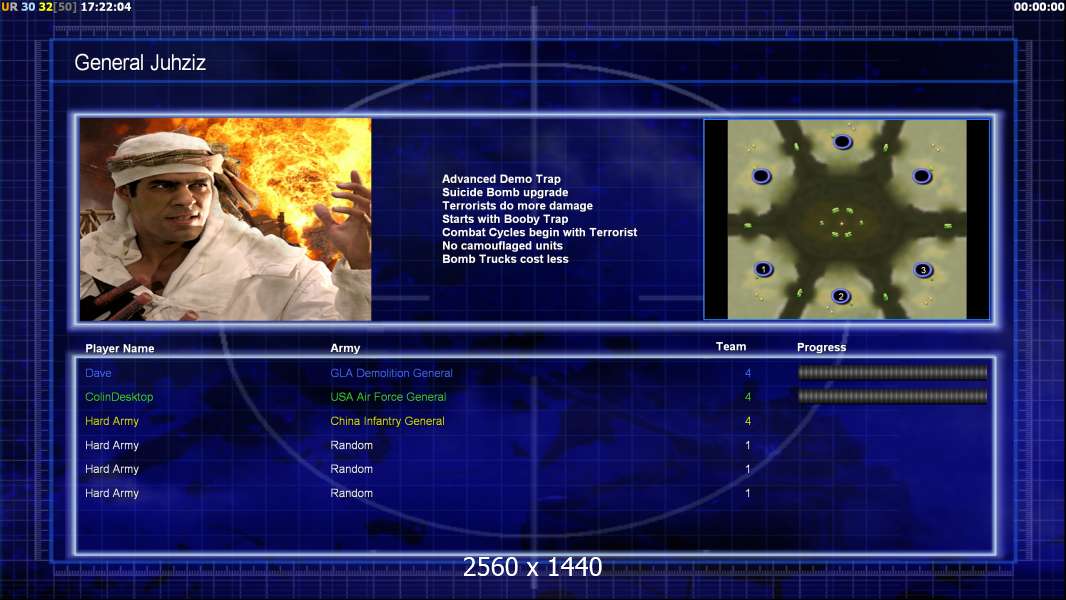Image resolution: width=1066 pixels, height=600 pixels.
Task: Click the 00:00:00 timer readout
Action: tap(1039, 7)
